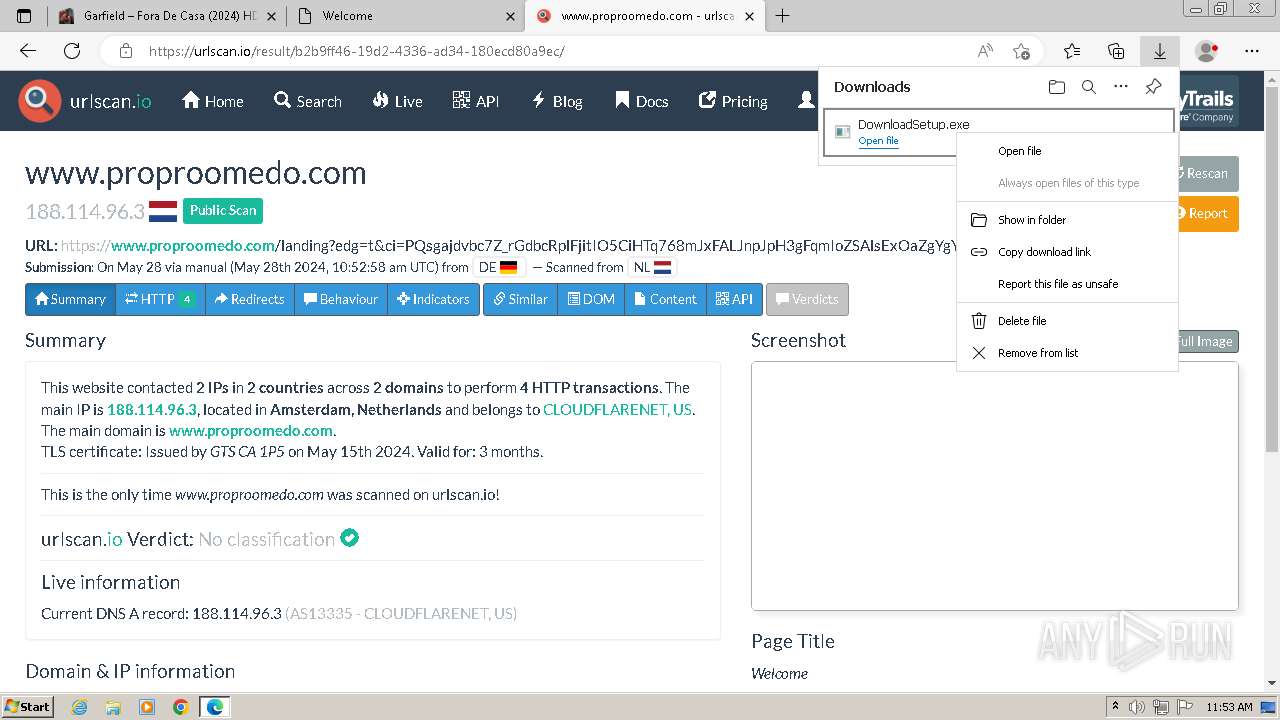Click the Verdicts button
This screenshot has height=720, width=1280.
pyautogui.click(x=807, y=299)
